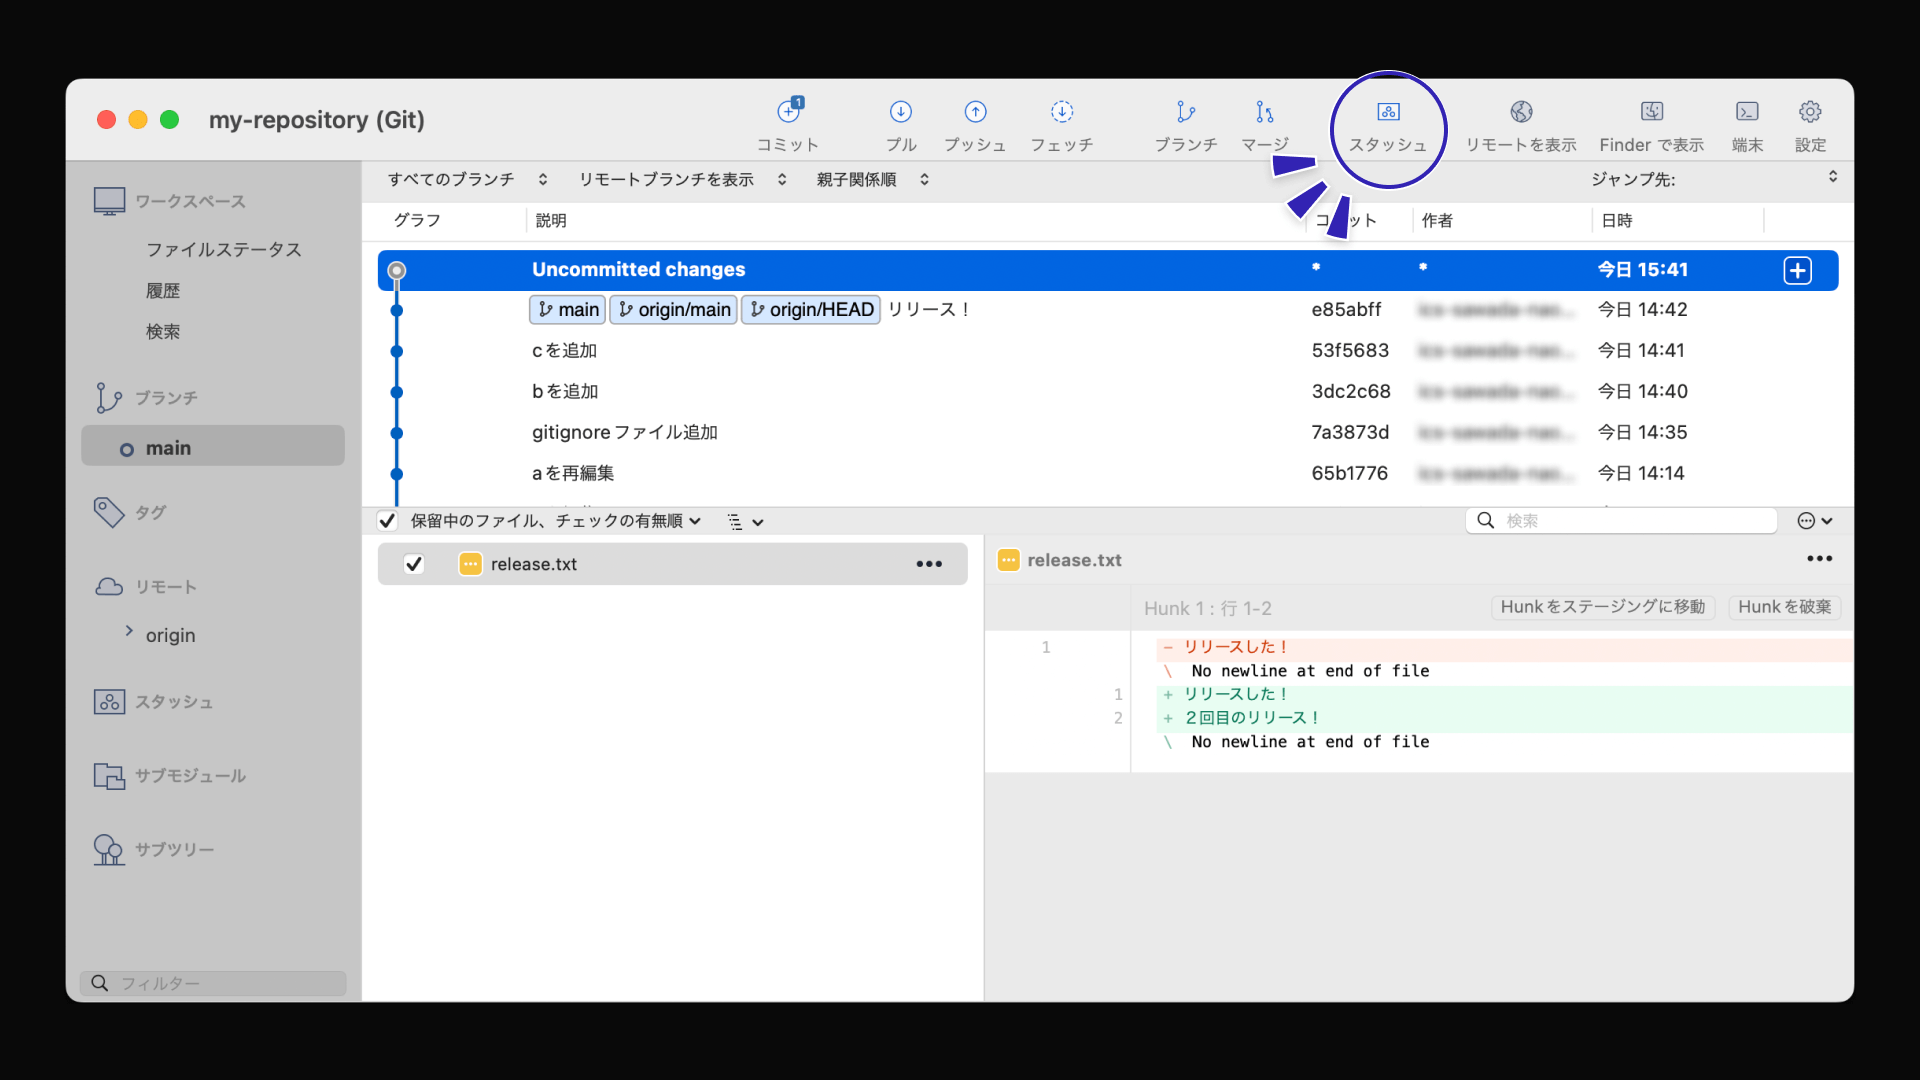Select commit 65b1776 row
The width and height of the screenshot is (1920, 1080).
pyautogui.click(x=1108, y=474)
